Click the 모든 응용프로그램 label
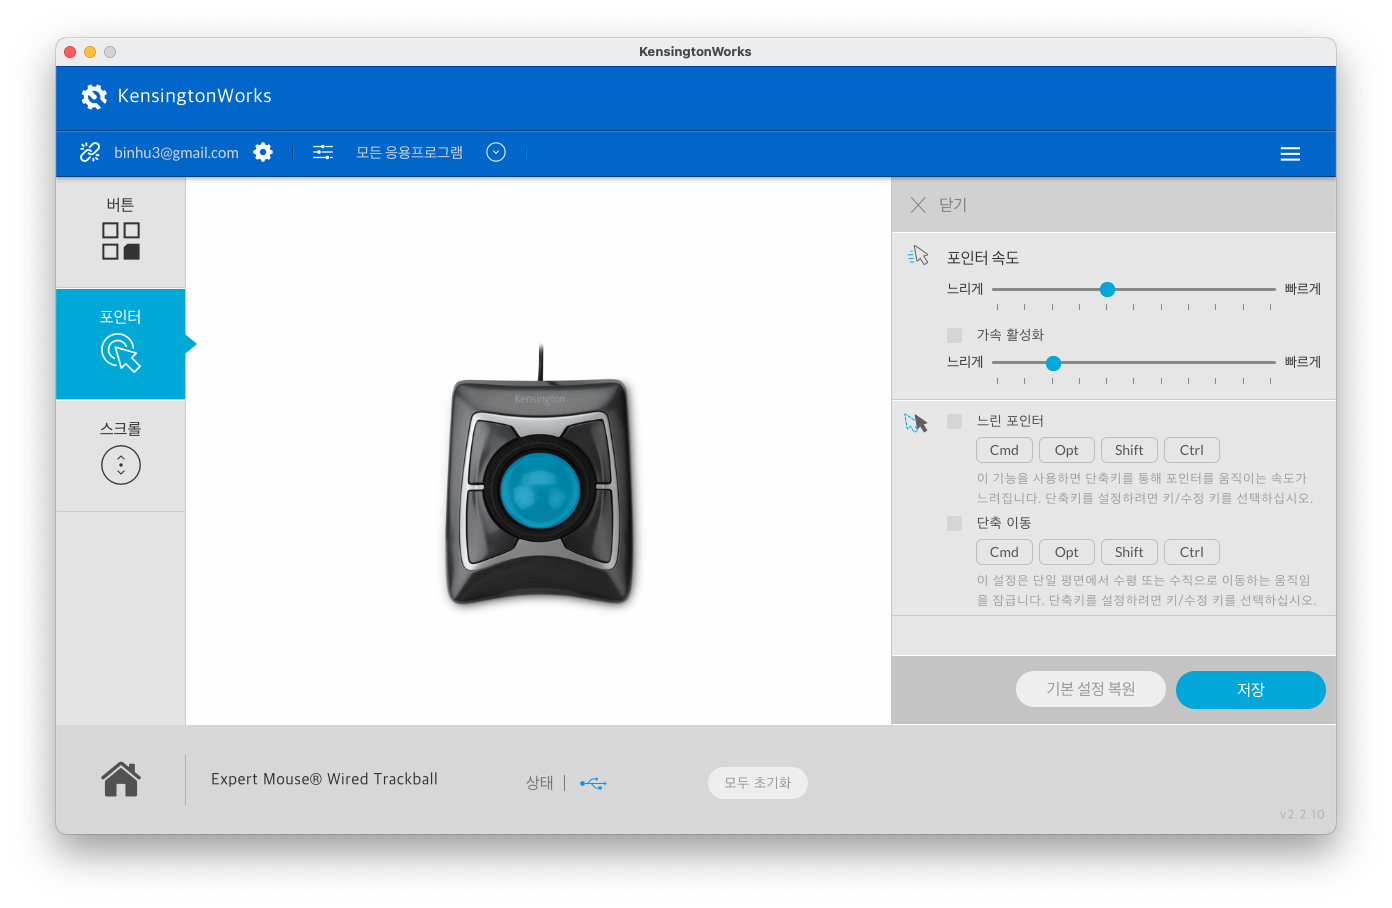Image resolution: width=1392 pixels, height=908 pixels. [x=410, y=152]
